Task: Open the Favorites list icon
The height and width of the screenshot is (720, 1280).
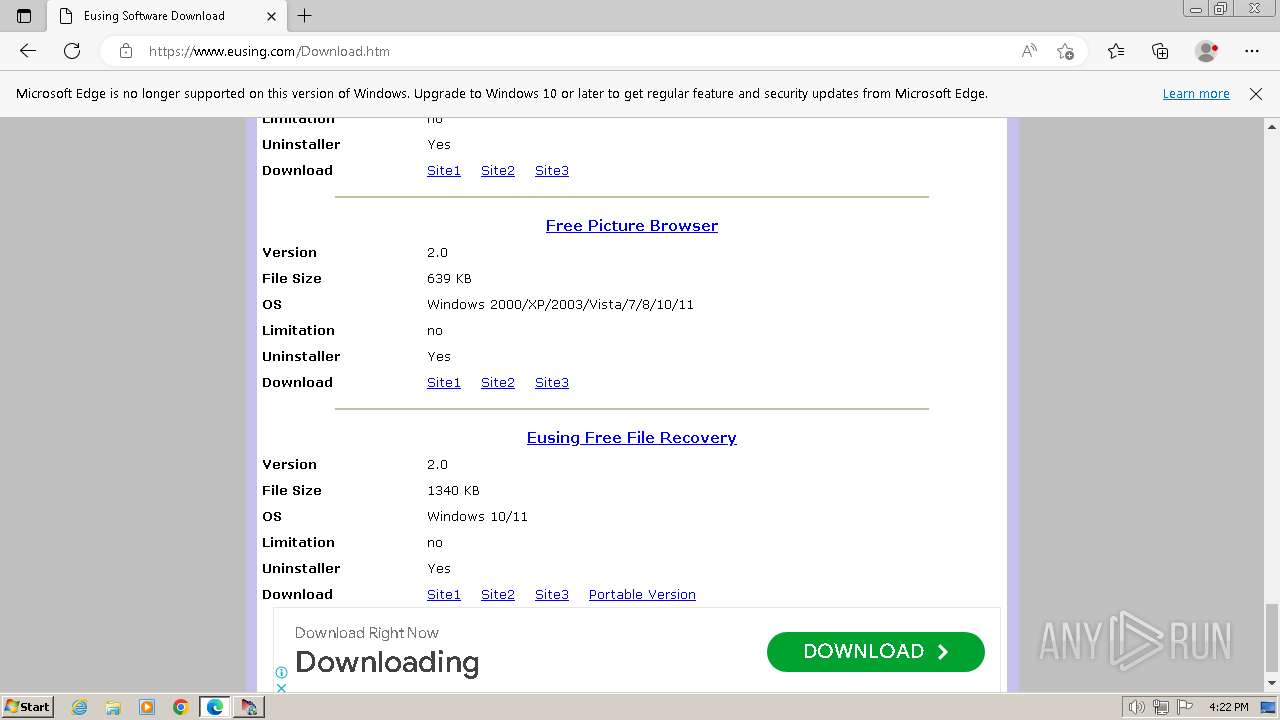Action: tap(1116, 51)
